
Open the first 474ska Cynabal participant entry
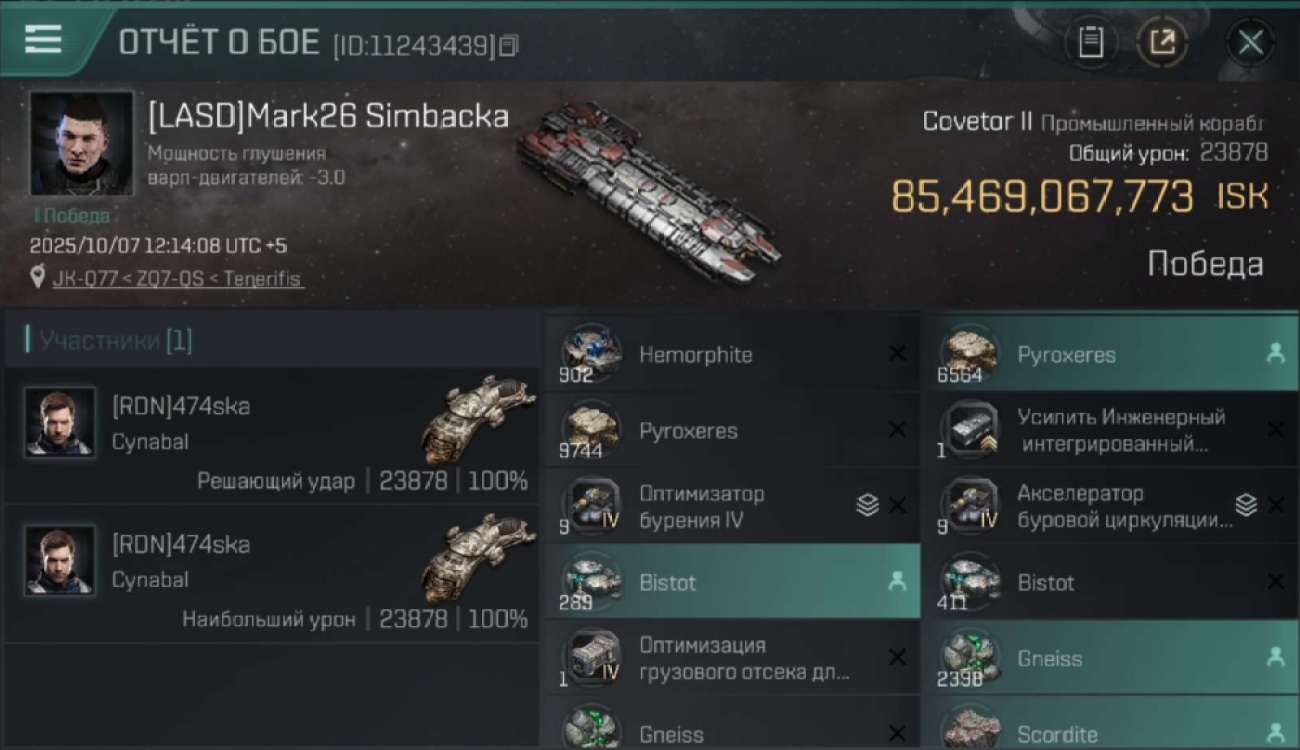[272, 437]
